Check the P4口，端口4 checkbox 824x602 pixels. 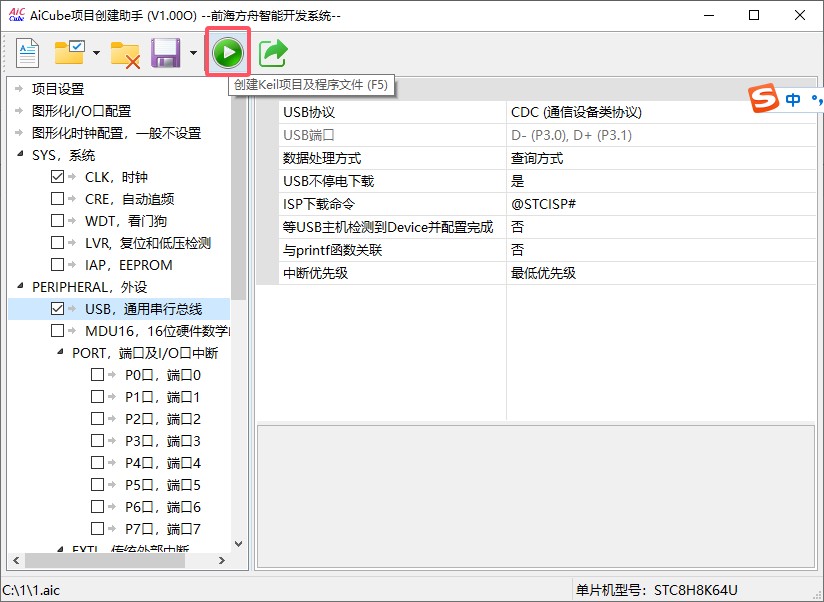pyautogui.click(x=97, y=462)
